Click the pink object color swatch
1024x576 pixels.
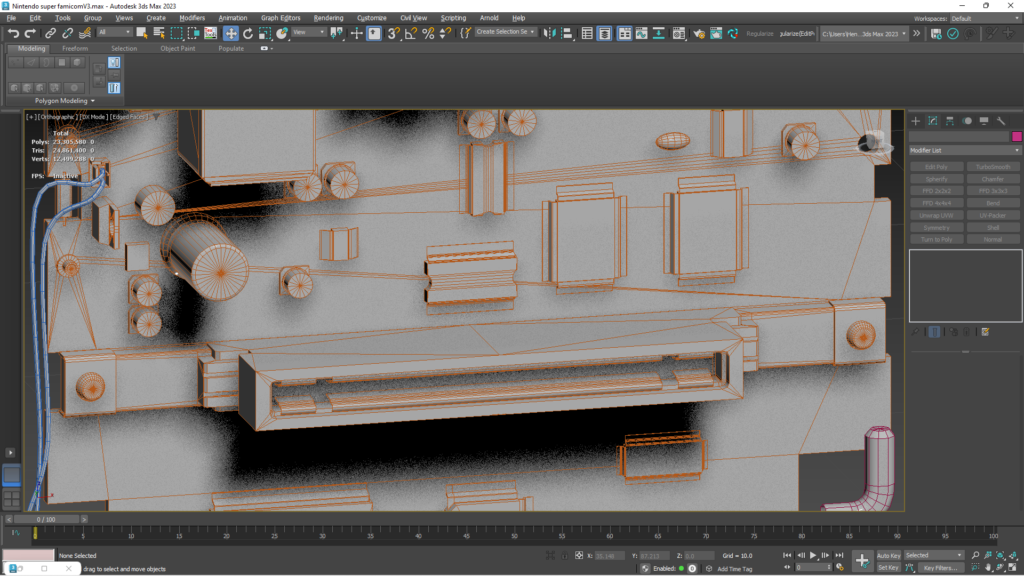click(1017, 136)
